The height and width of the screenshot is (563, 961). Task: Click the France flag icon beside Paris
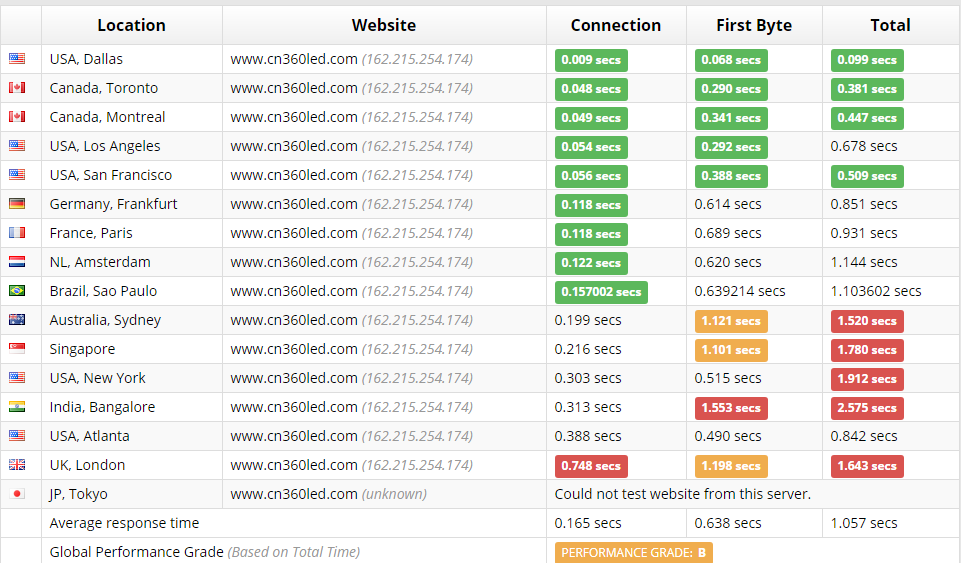(17, 233)
